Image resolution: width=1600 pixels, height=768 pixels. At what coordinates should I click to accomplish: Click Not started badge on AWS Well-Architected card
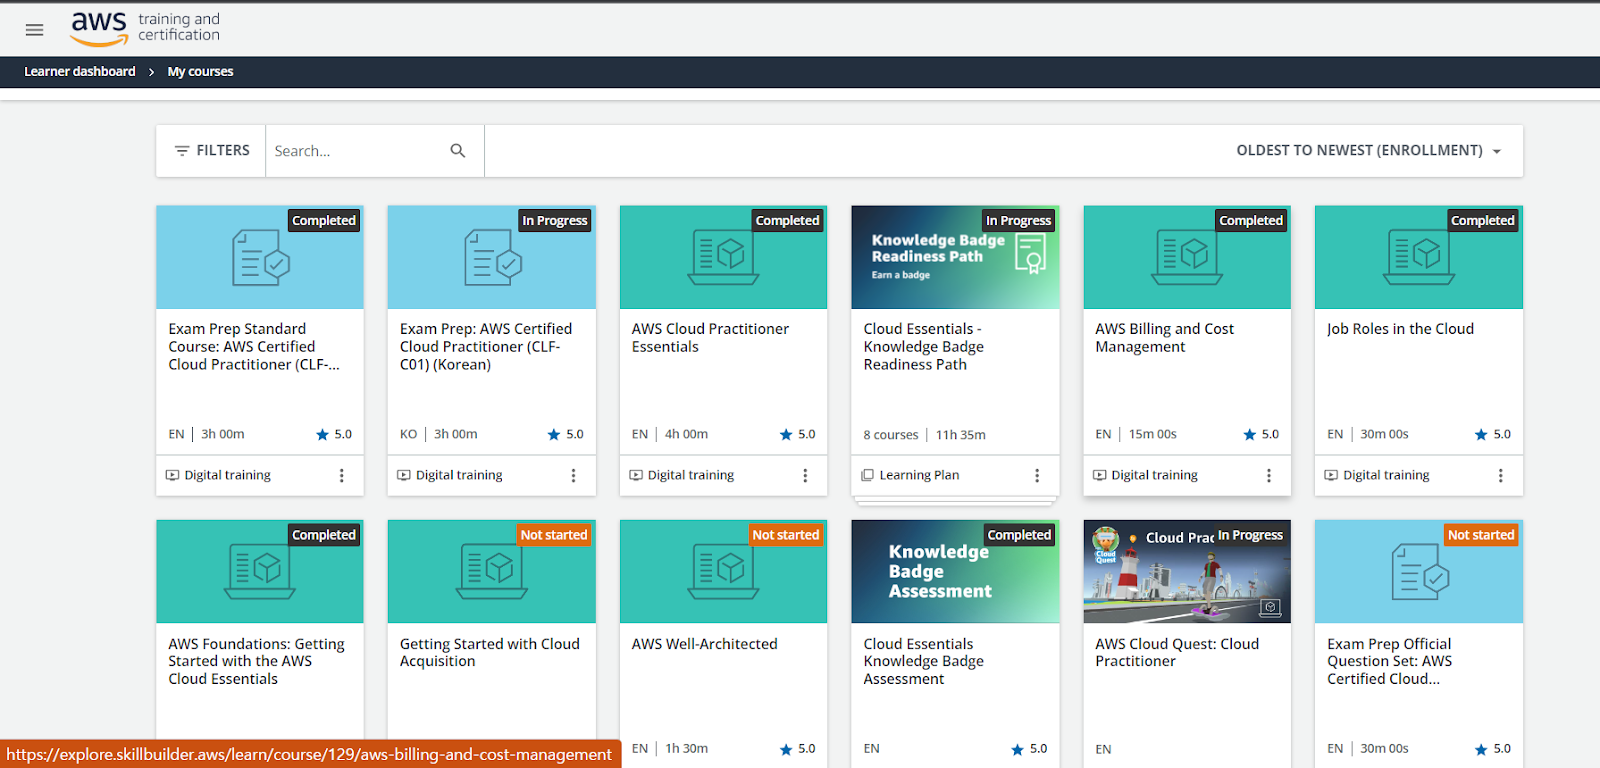pyautogui.click(x=786, y=536)
